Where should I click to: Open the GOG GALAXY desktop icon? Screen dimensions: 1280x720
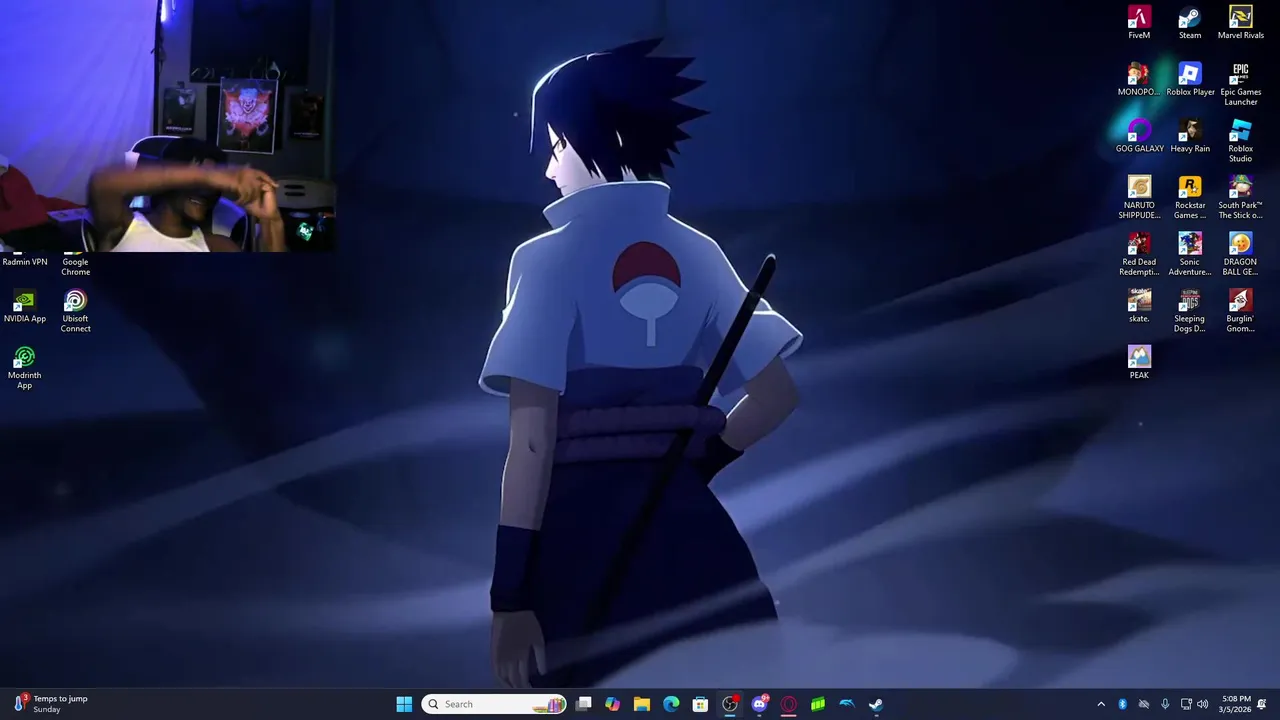click(1139, 137)
